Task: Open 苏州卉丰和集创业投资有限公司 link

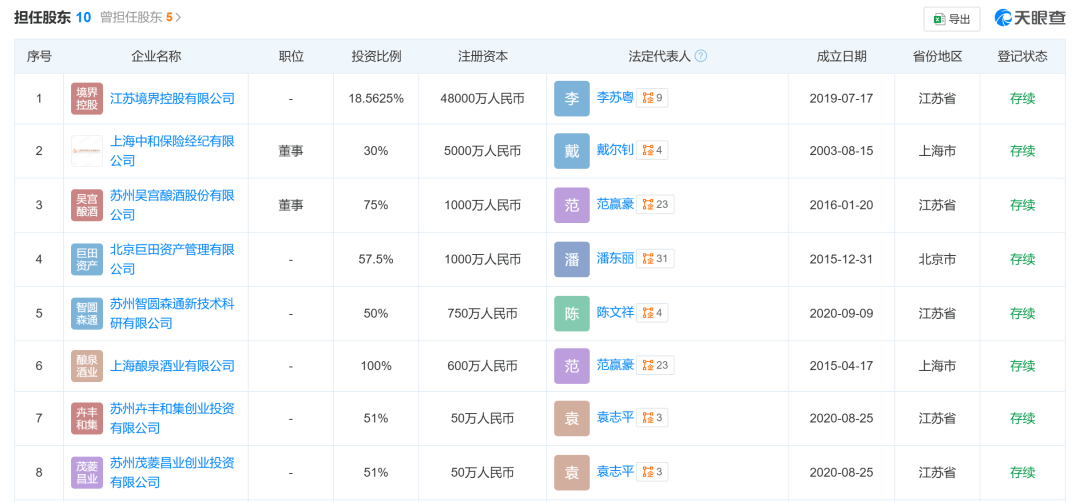Action: (172, 418)
